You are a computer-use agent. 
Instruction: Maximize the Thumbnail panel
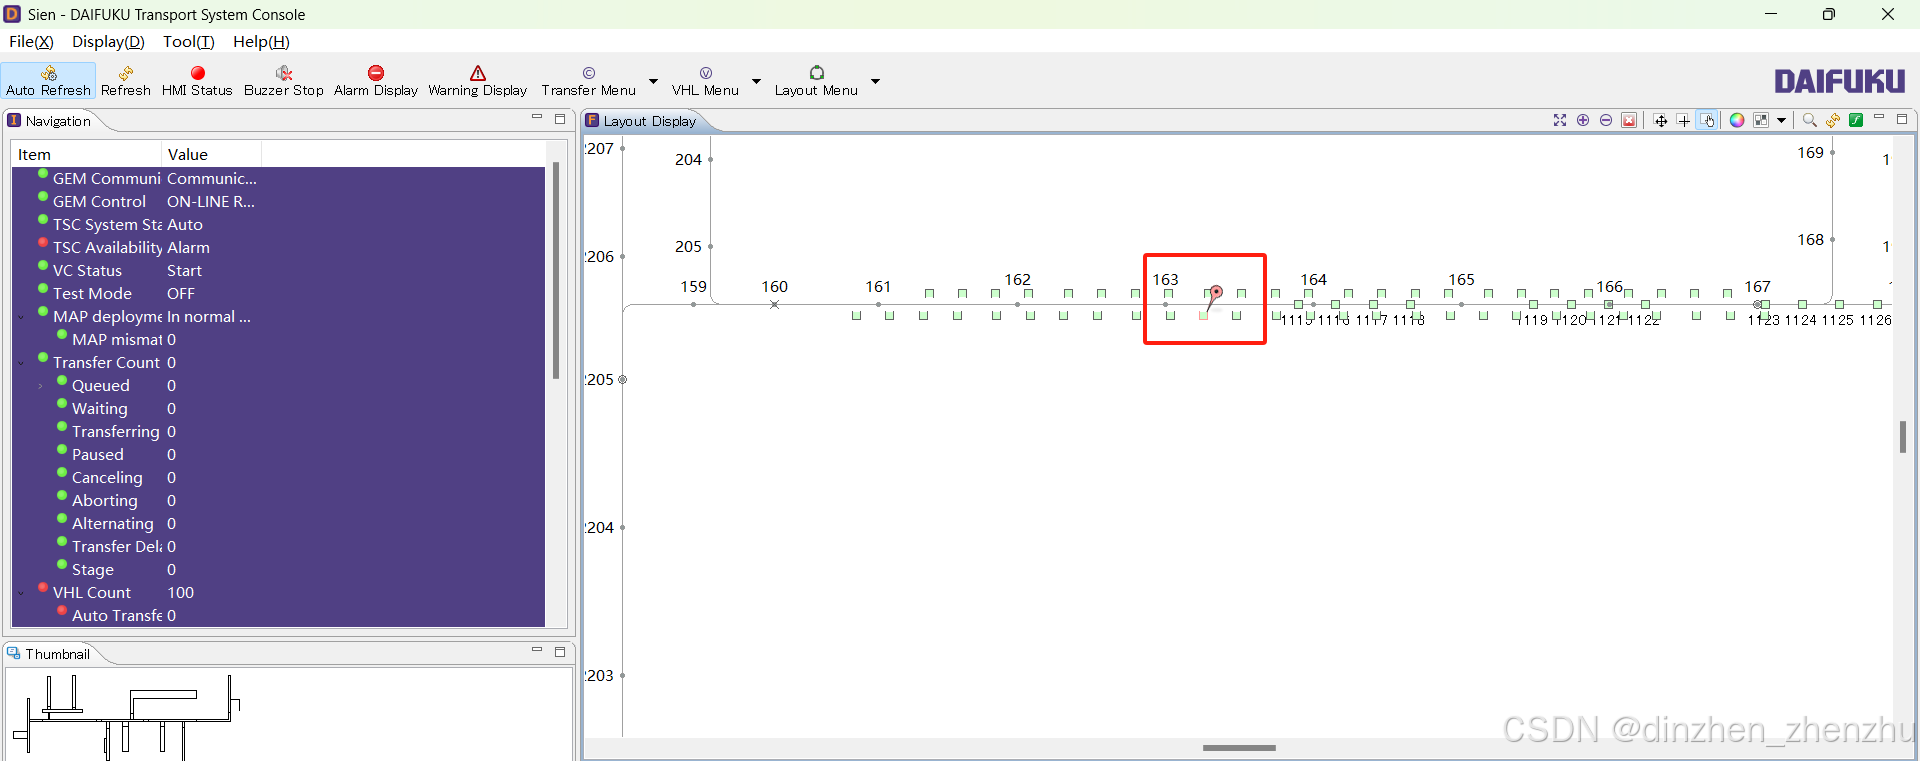[x=560, y=652]
